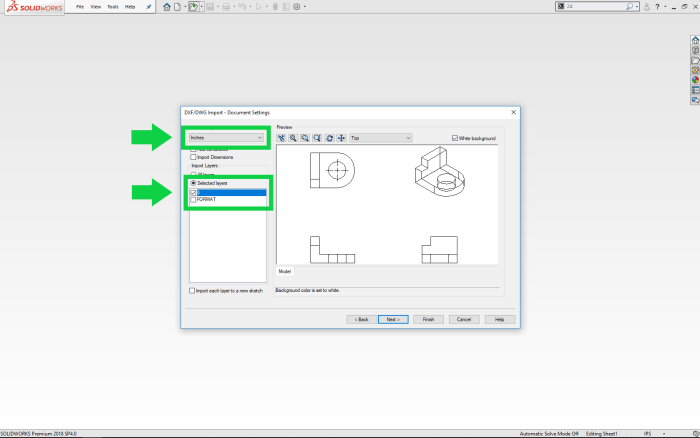The width and height of the screenshot is (700, 438).
Task: Click the Select cursor tool icon
Action: [x=258, y=7]
